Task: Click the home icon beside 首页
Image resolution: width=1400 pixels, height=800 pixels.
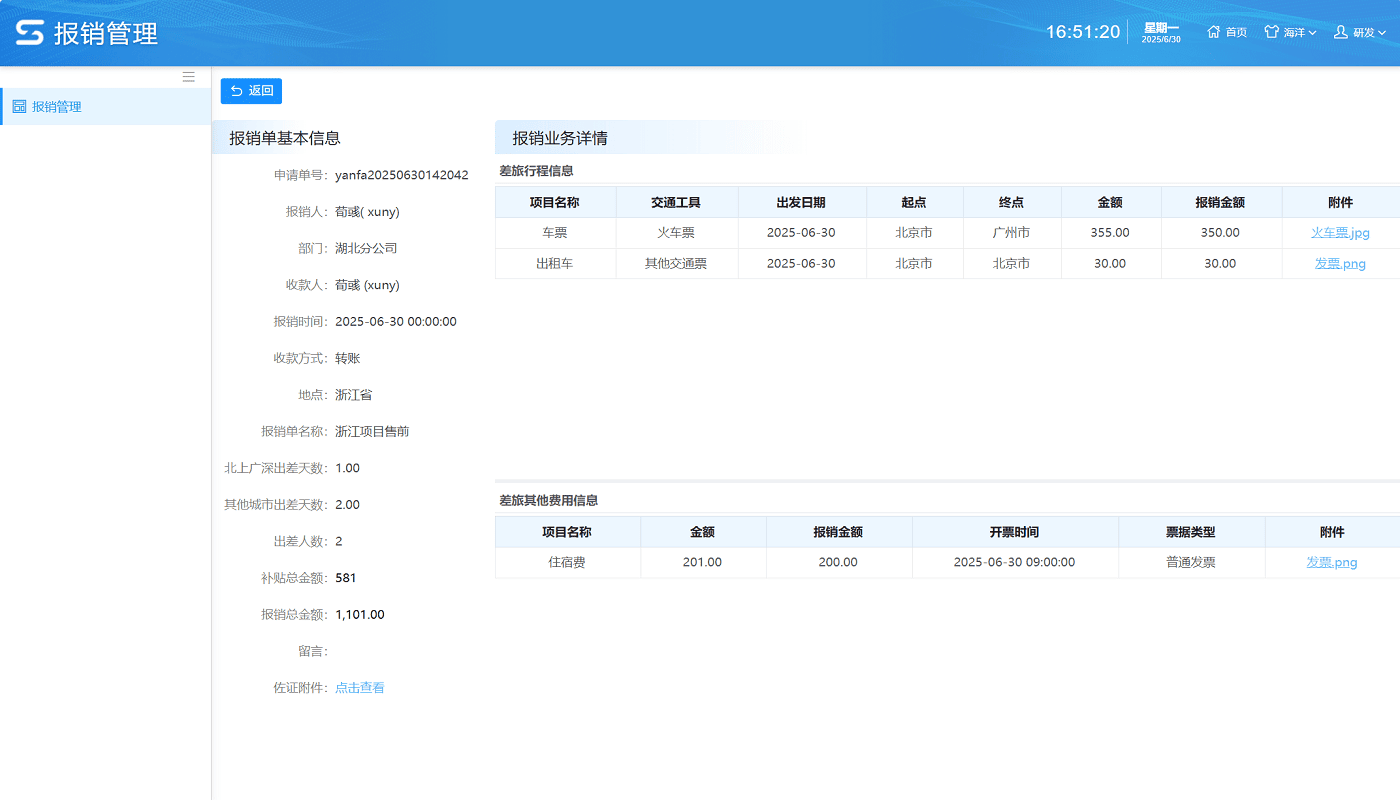Action: click(1214, 32)
